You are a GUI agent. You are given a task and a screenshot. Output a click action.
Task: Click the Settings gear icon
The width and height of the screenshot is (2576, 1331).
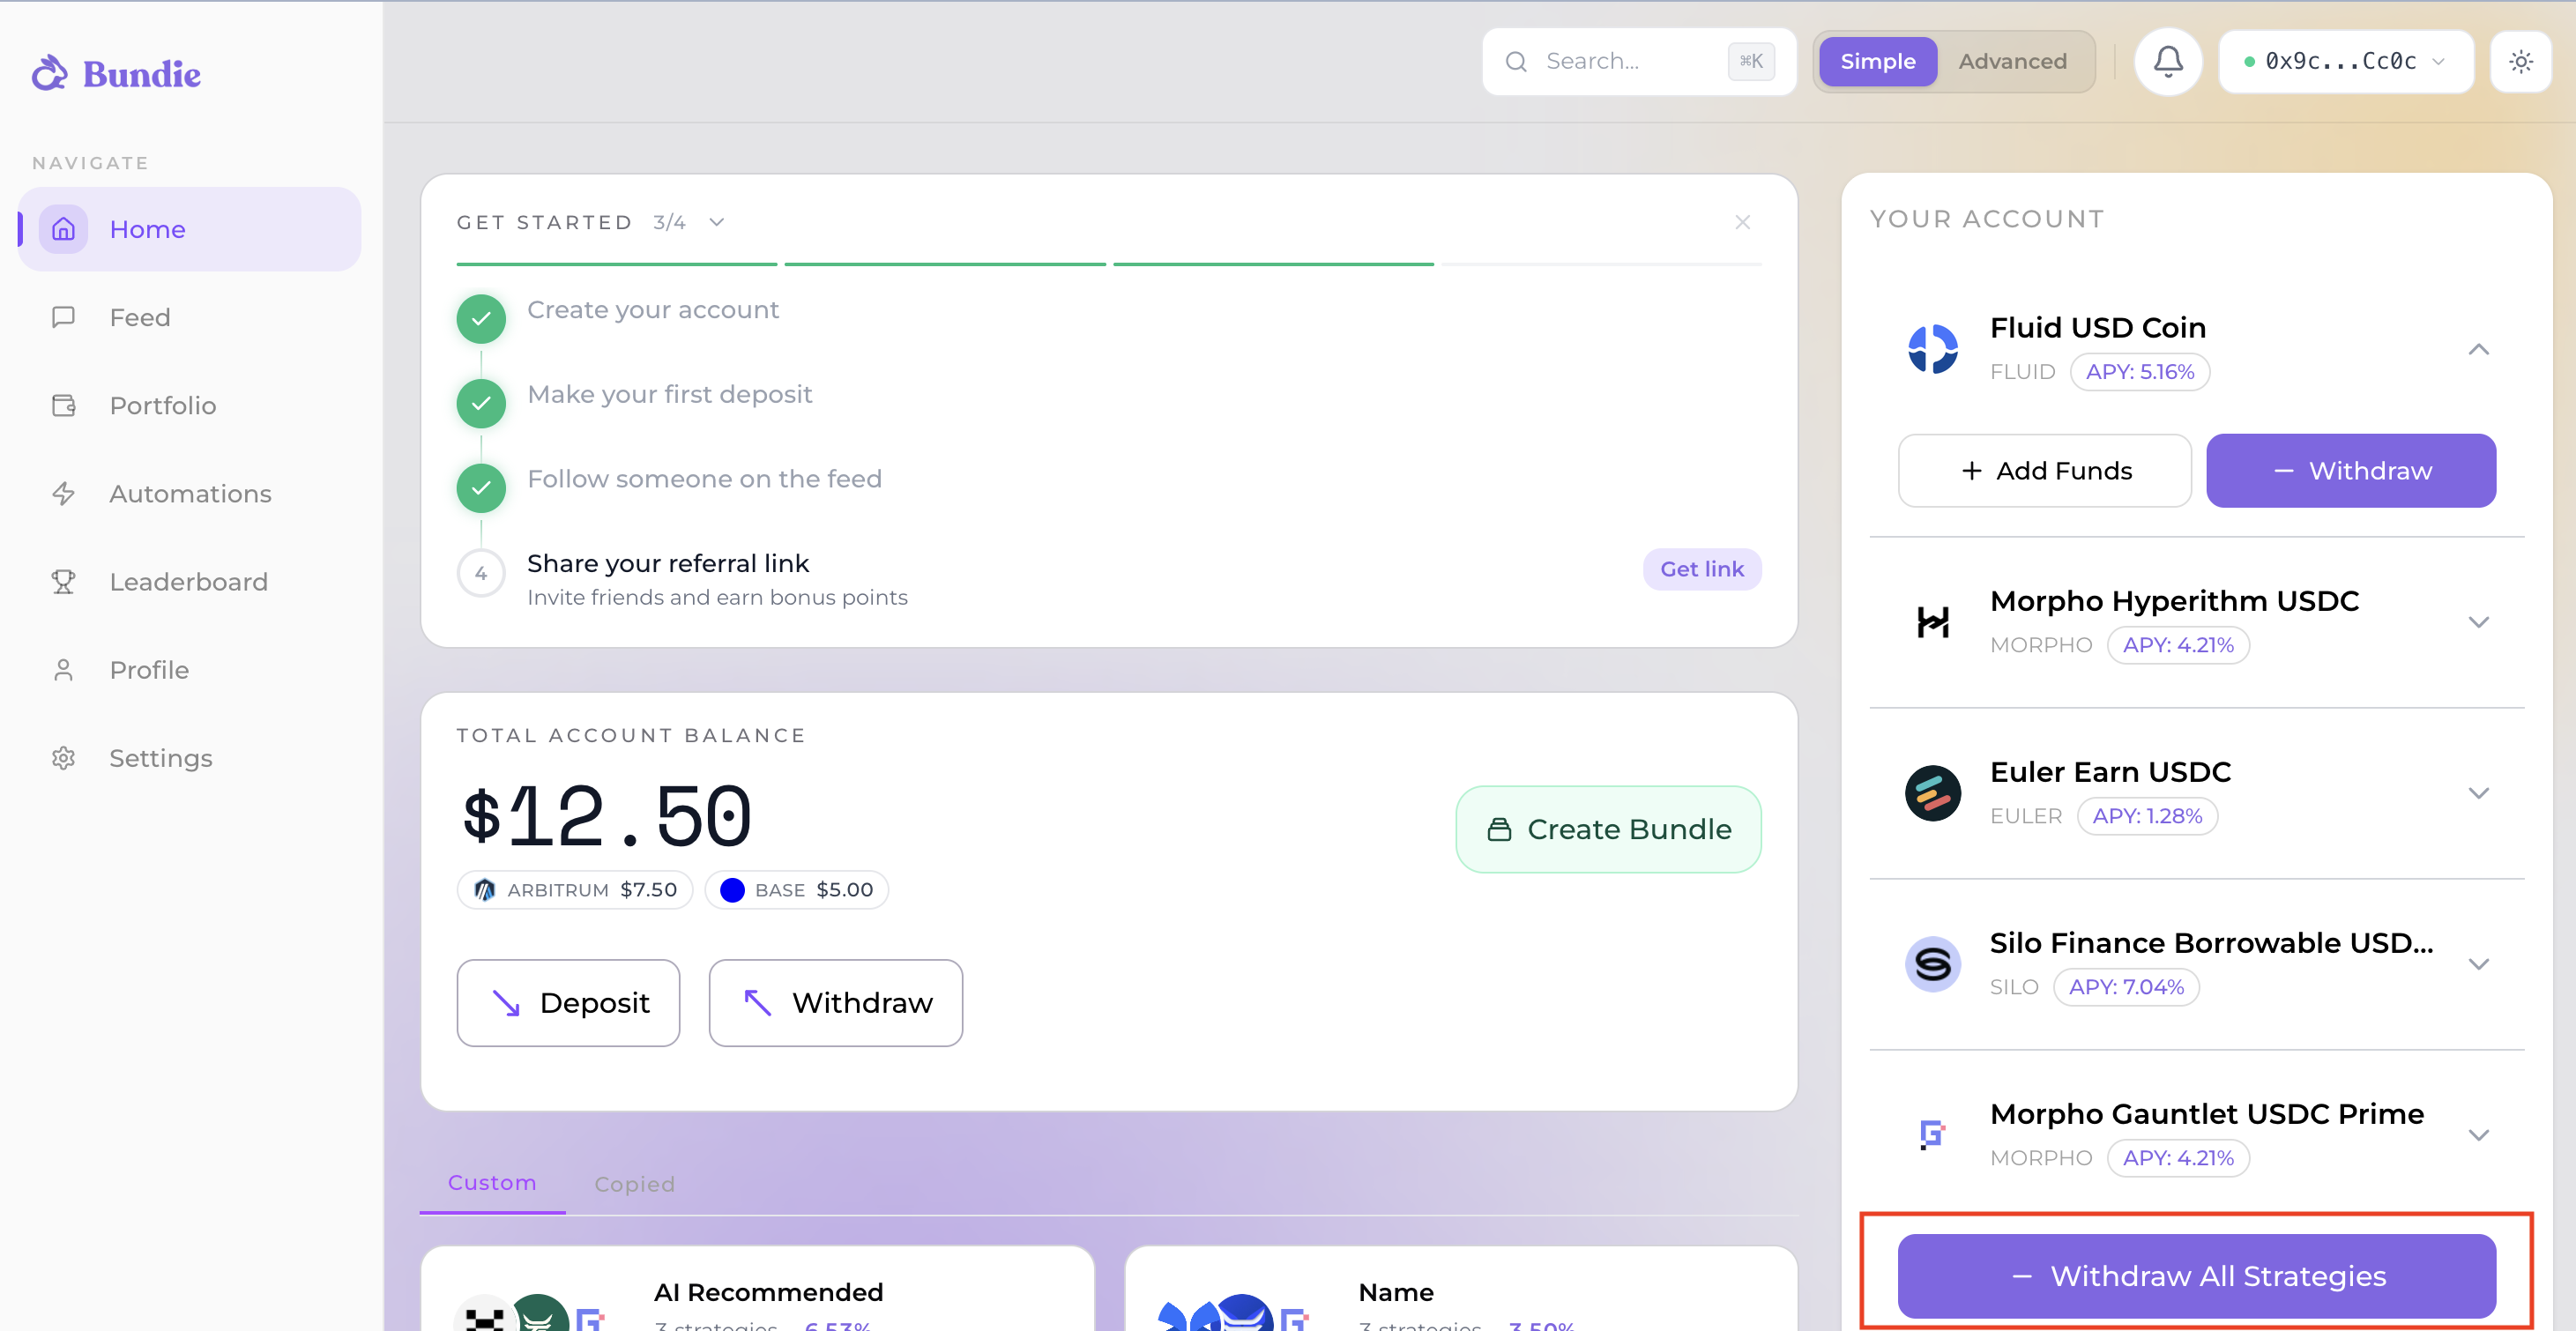click(63, 757)
